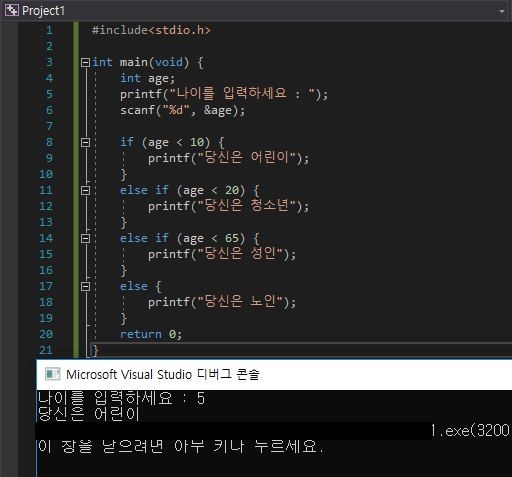Click the debug console window icon
Viewport: 512px width, 477px height.
pyautogui.click(x=52, y=374)
